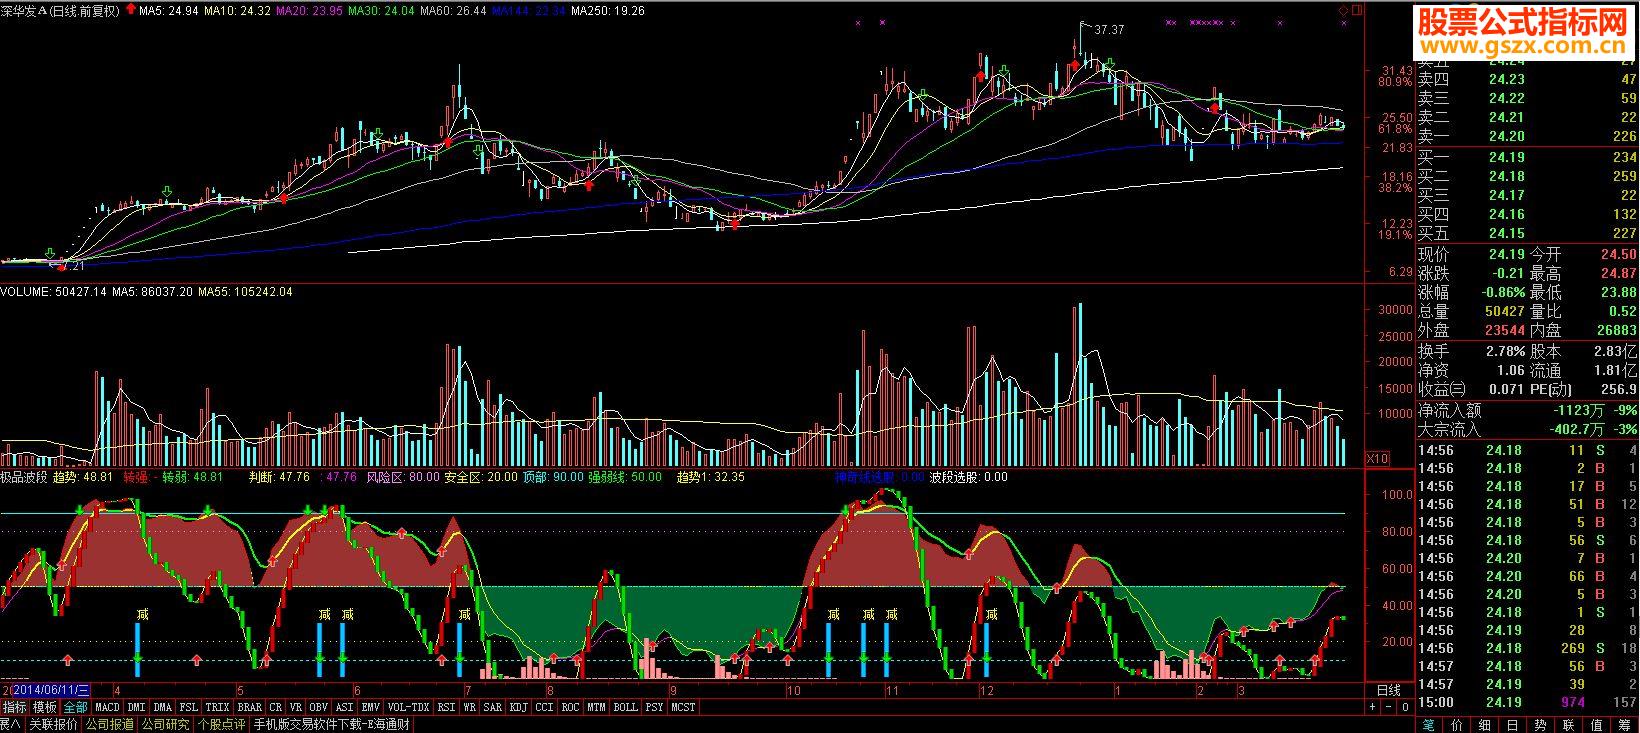Click the 极品波段 indicator name

click(x=24, y=477)
